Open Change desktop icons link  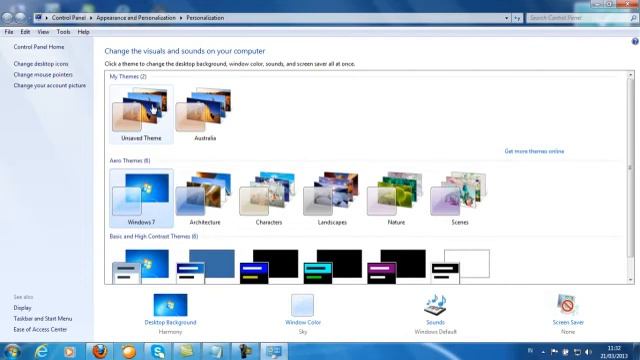(41, 64)
